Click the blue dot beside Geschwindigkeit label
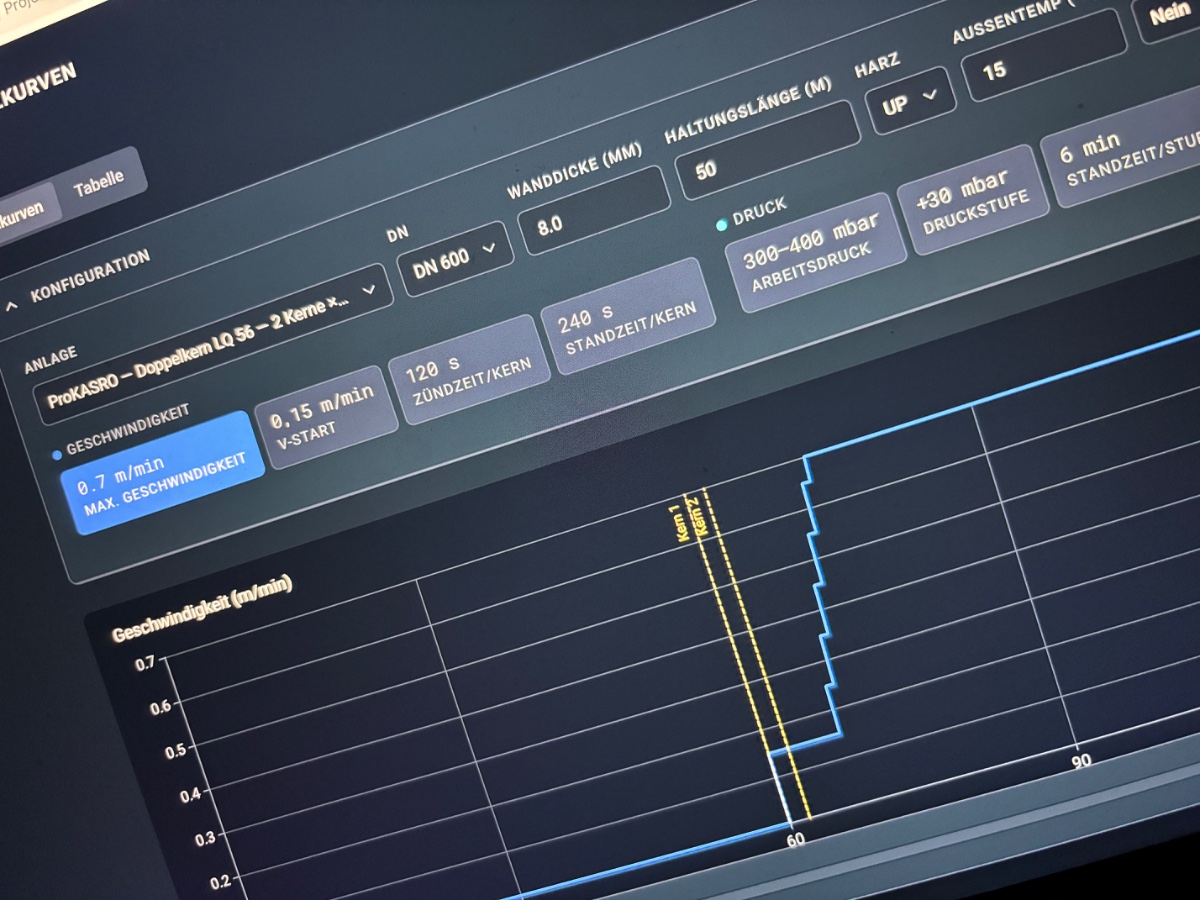 pos(56,455)
